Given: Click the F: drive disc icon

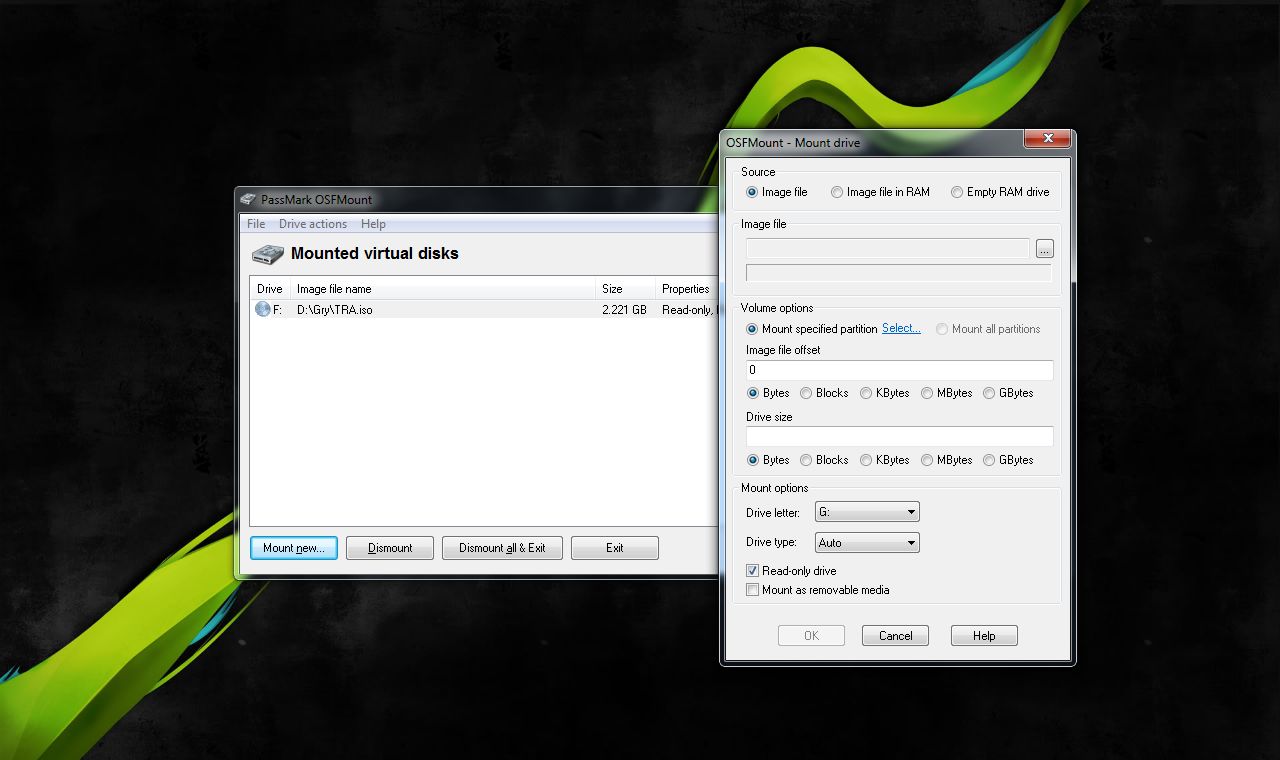Looking at the screenshot, I should [263, 309].
